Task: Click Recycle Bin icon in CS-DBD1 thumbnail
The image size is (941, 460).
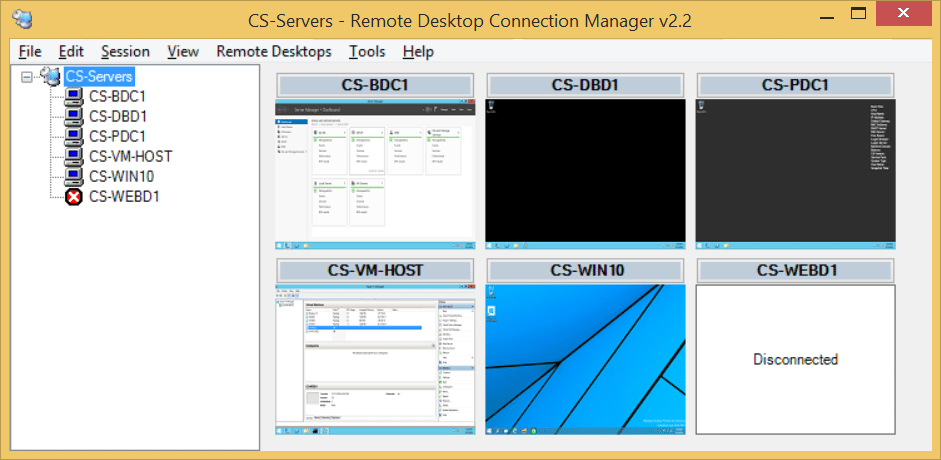Action: click(x=491, y=106)
